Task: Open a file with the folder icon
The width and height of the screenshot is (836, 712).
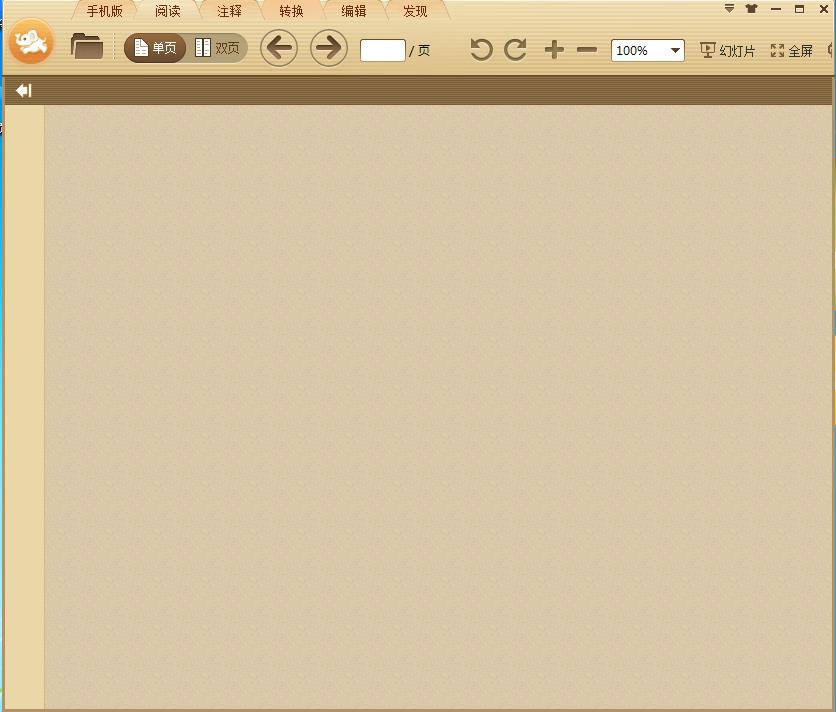Action: tap(87, 47)
